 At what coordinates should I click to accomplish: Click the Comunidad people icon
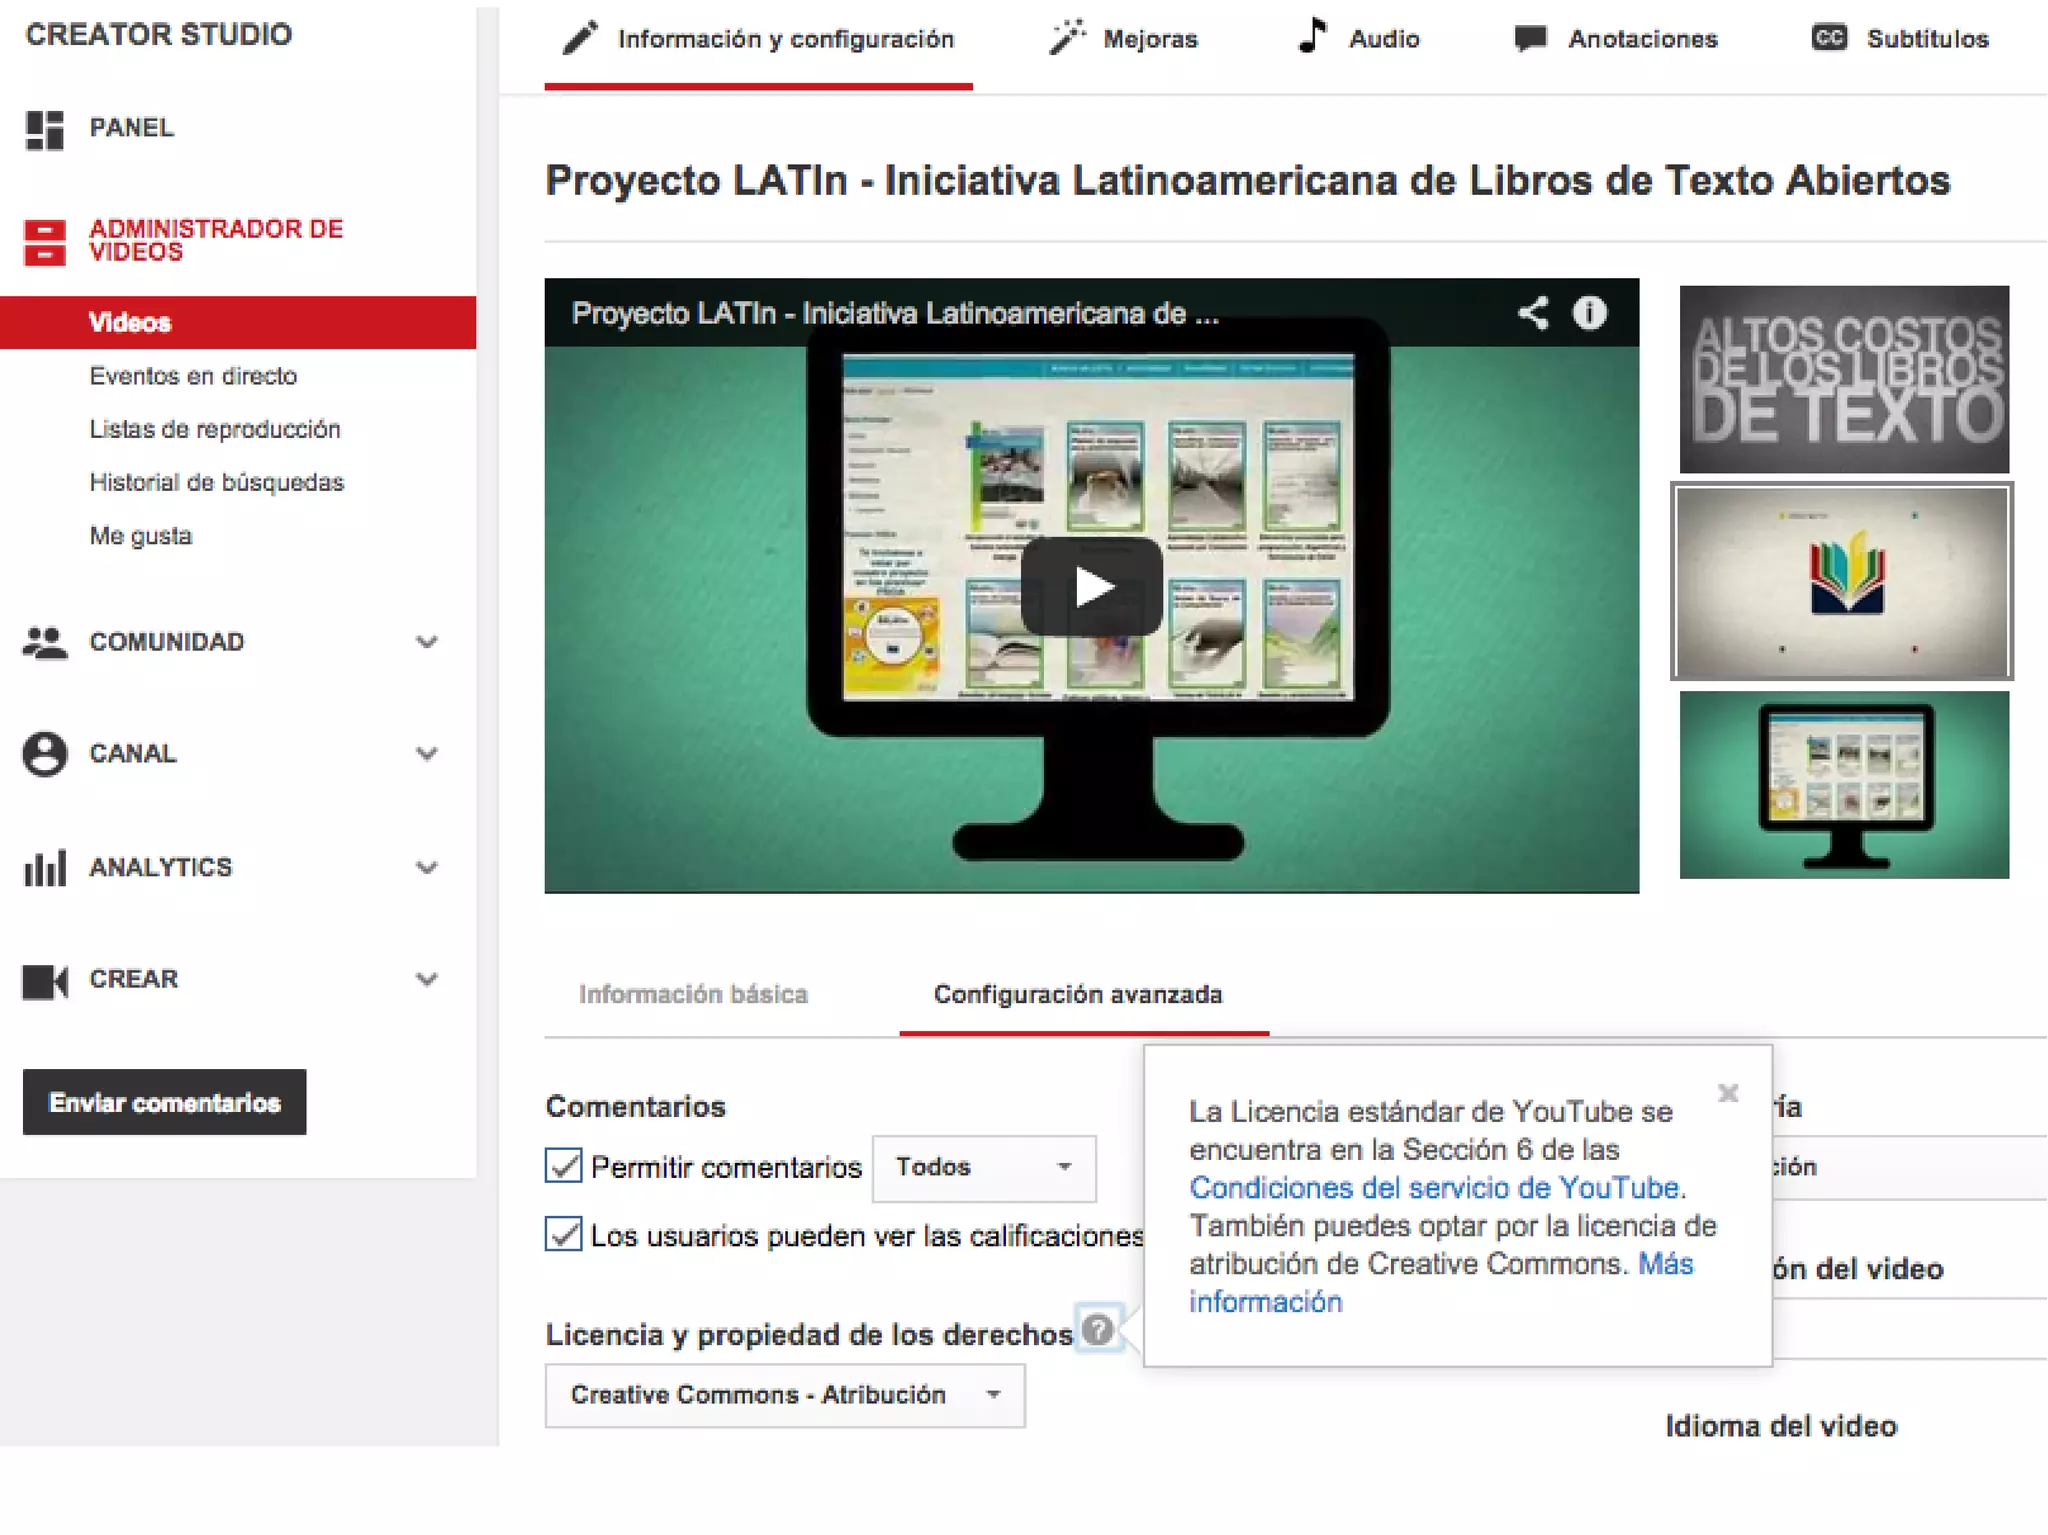tap(45, 642)
